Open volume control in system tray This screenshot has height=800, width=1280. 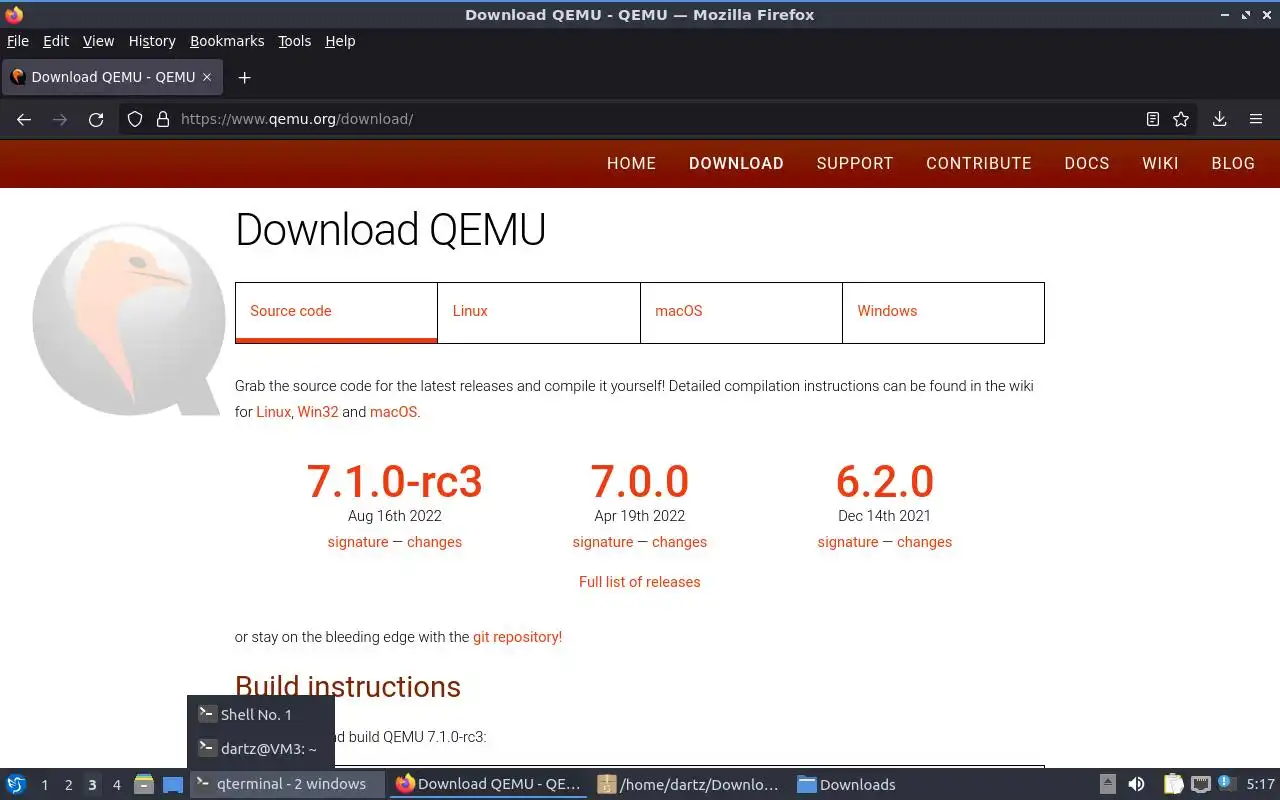[x=1136, y=784]
